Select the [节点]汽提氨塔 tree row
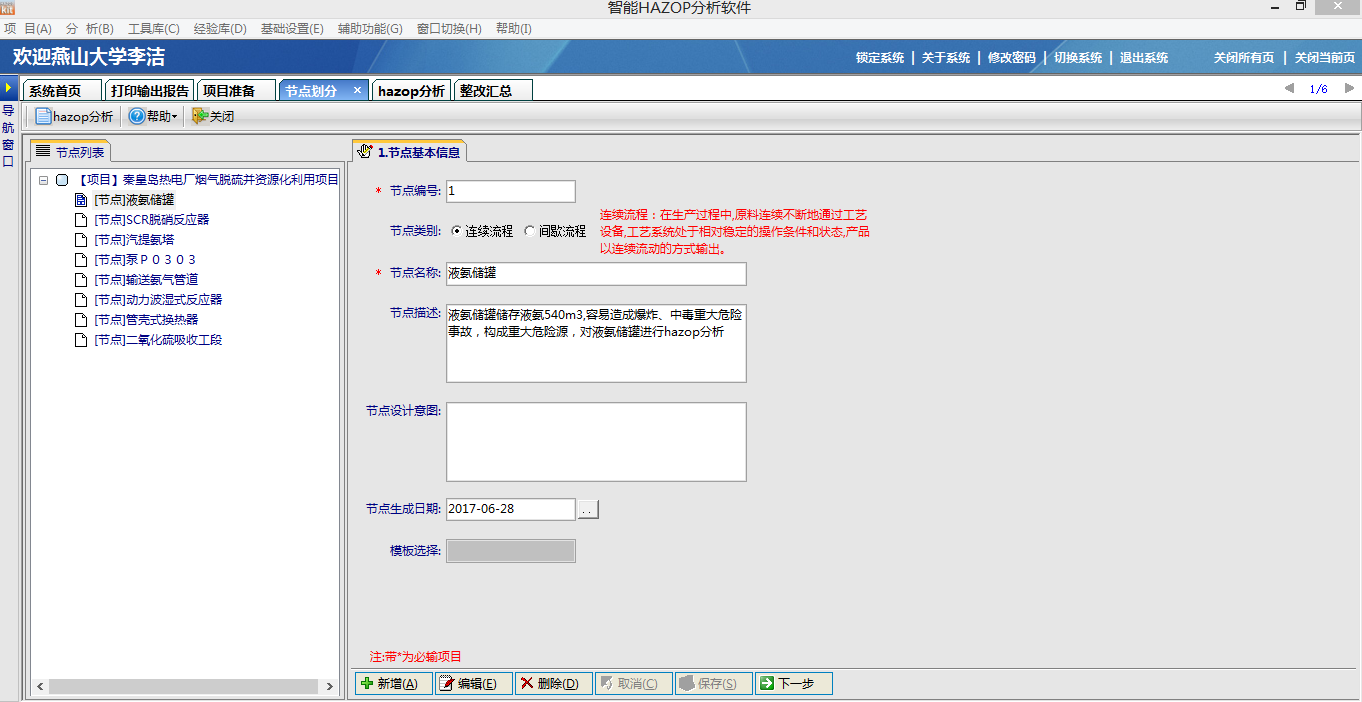Screen dimensions: 1362x702 coord(135,240)
